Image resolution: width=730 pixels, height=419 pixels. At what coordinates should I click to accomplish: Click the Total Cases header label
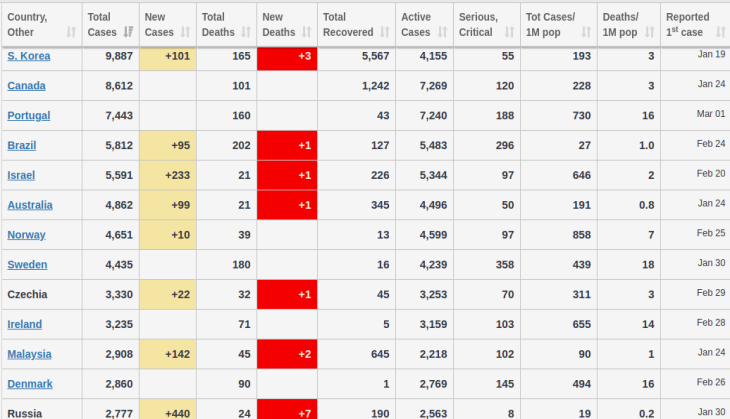(x=102, y=25)
